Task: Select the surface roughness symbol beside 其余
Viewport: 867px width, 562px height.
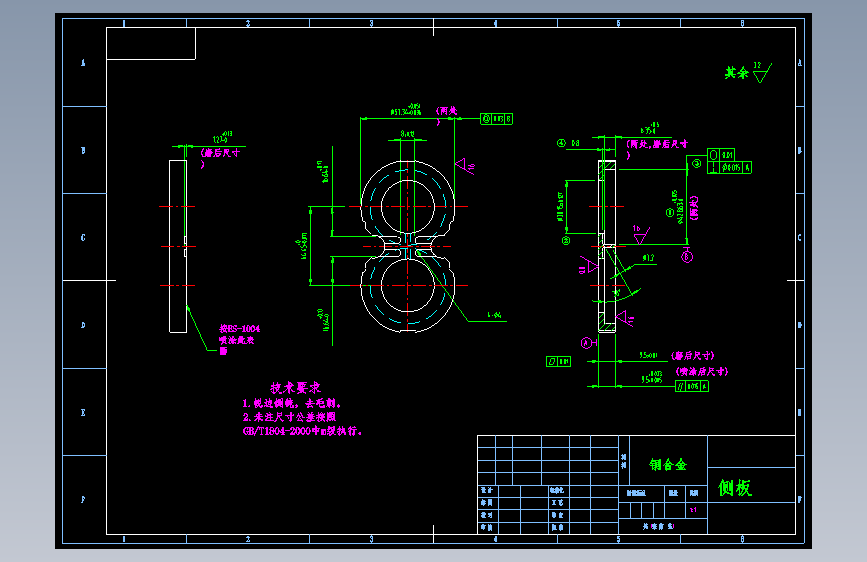Action: [762, 72]
